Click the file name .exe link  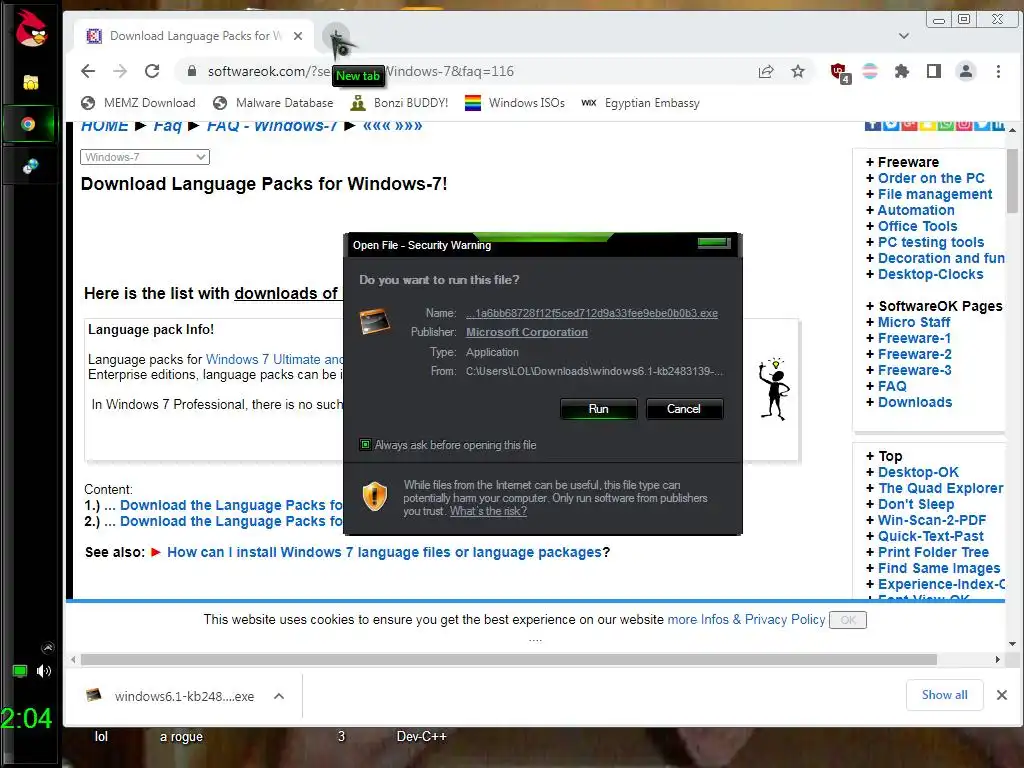(592, 313)
